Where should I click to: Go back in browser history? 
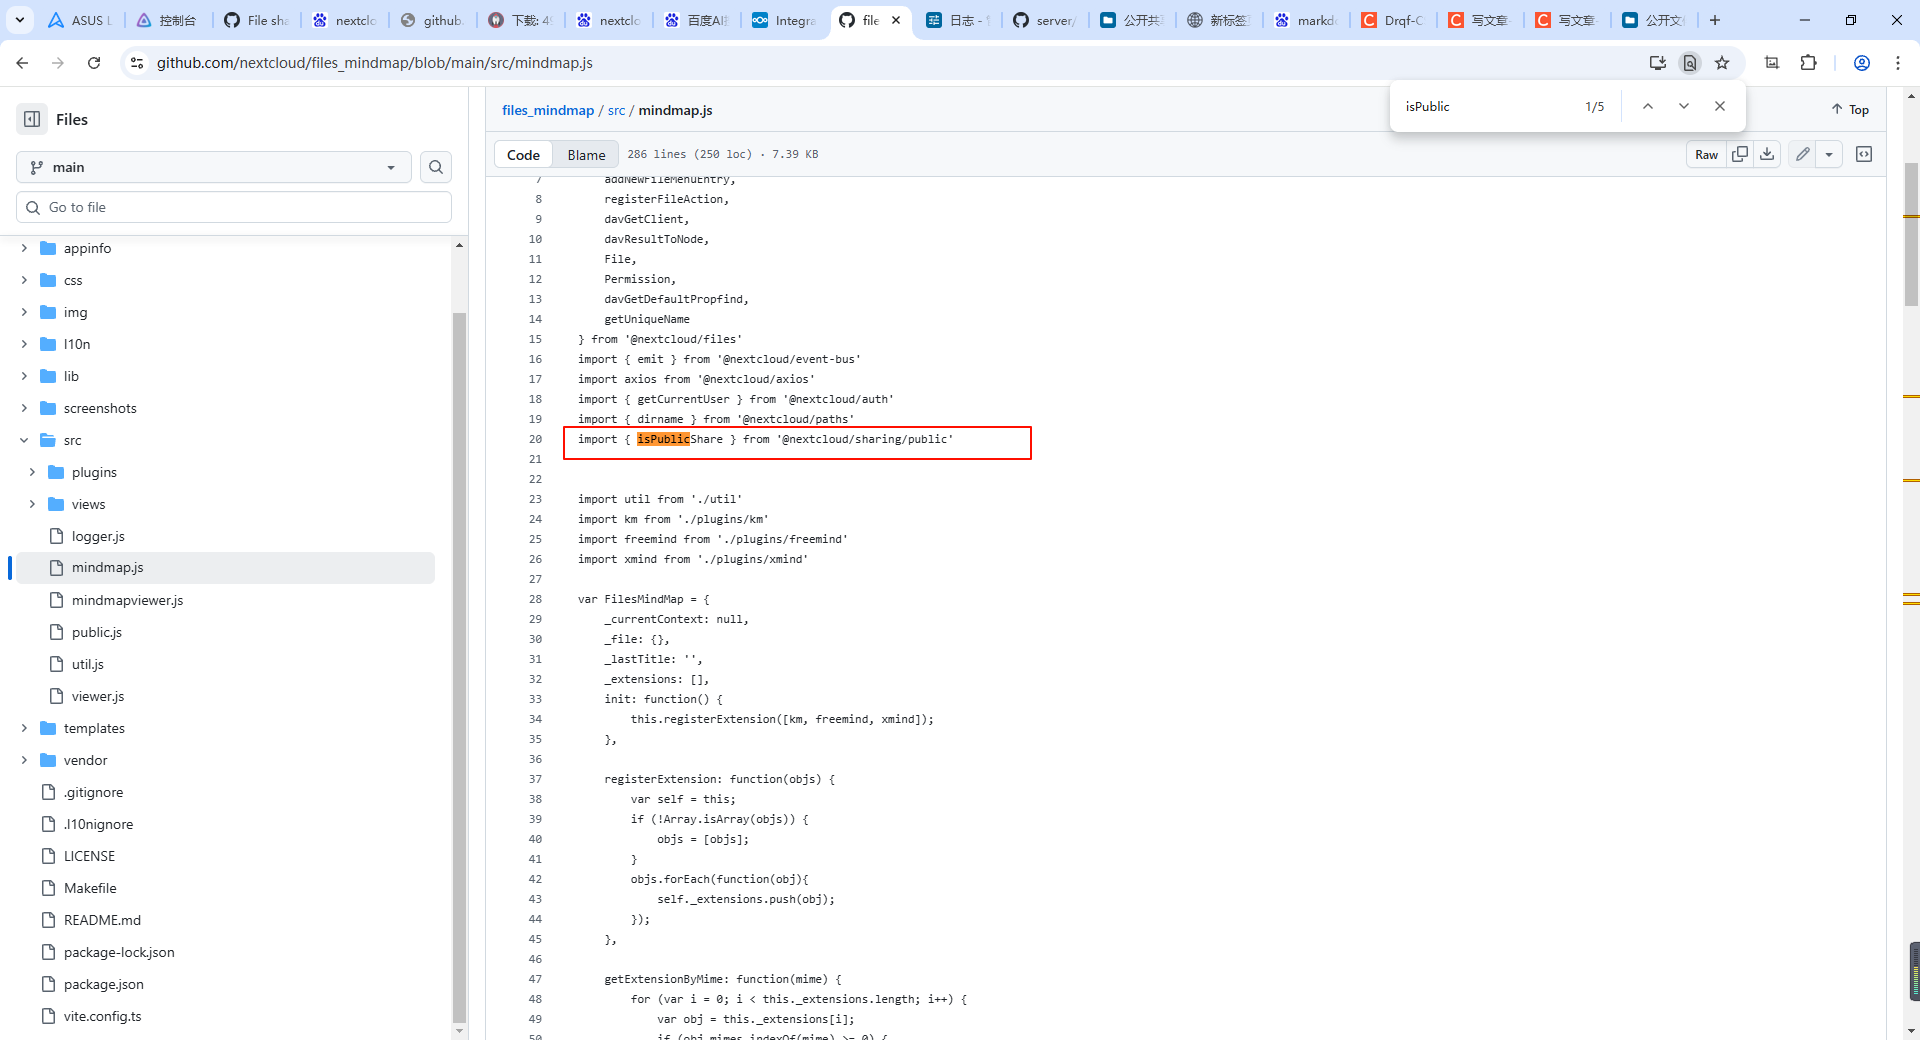pyautogui.click(x=22, y=63)
